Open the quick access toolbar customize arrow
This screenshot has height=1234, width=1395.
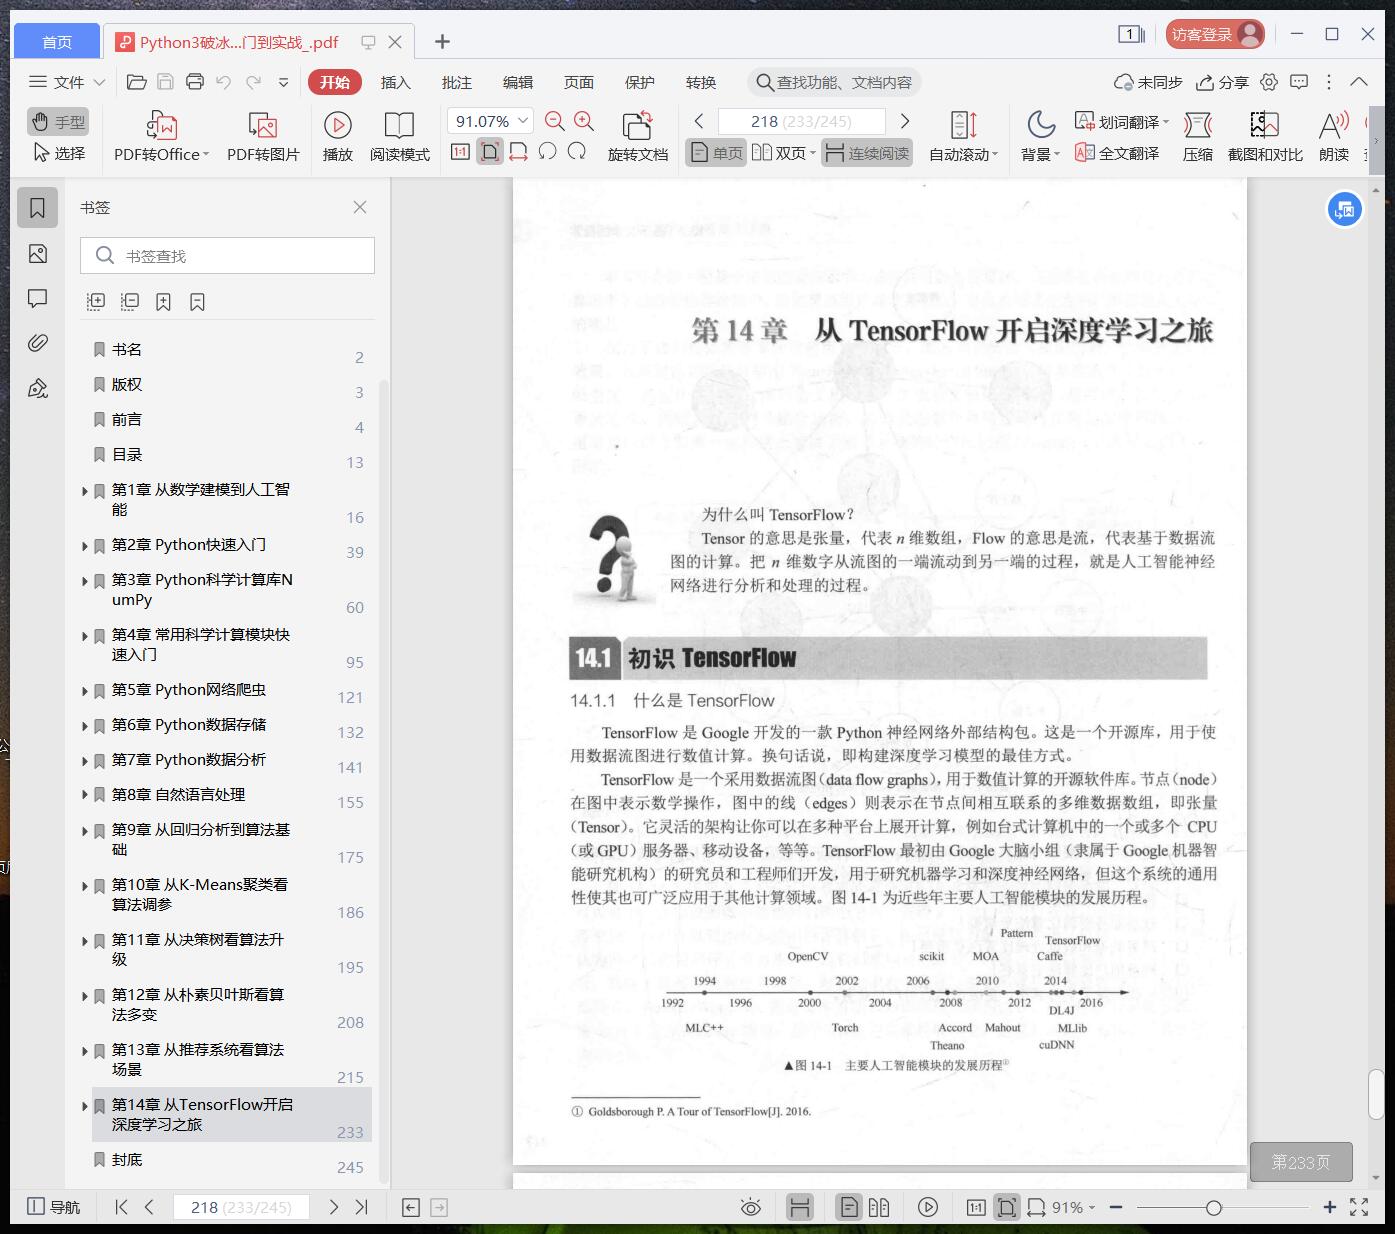point(283,82)
